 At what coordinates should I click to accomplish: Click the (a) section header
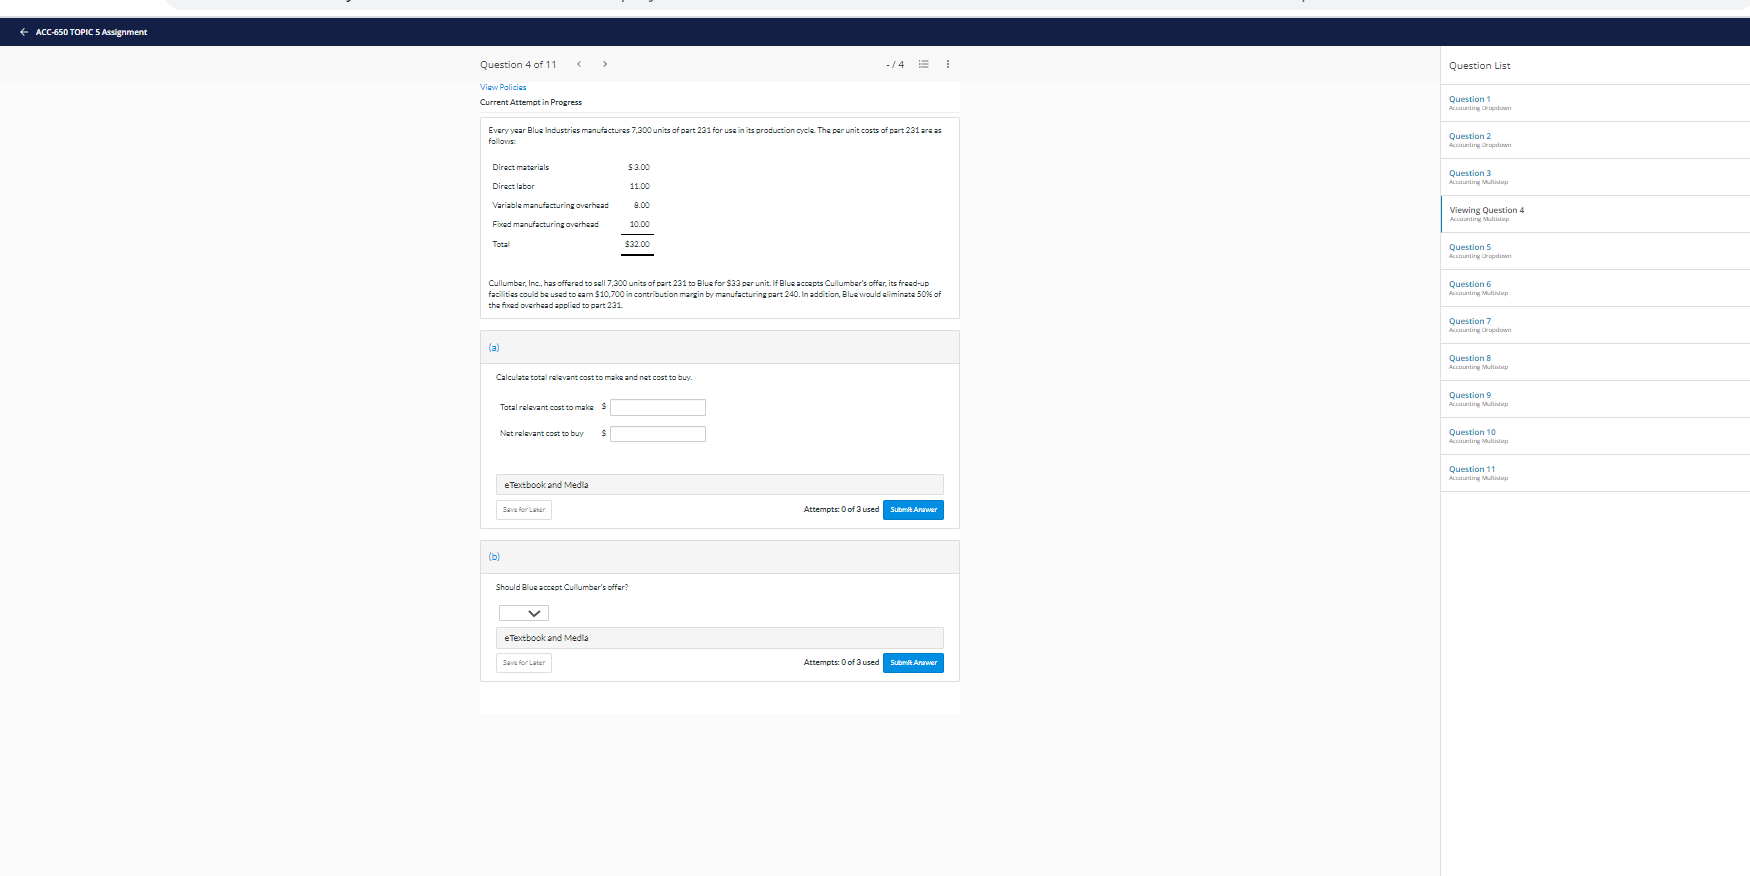coord(720,347)
